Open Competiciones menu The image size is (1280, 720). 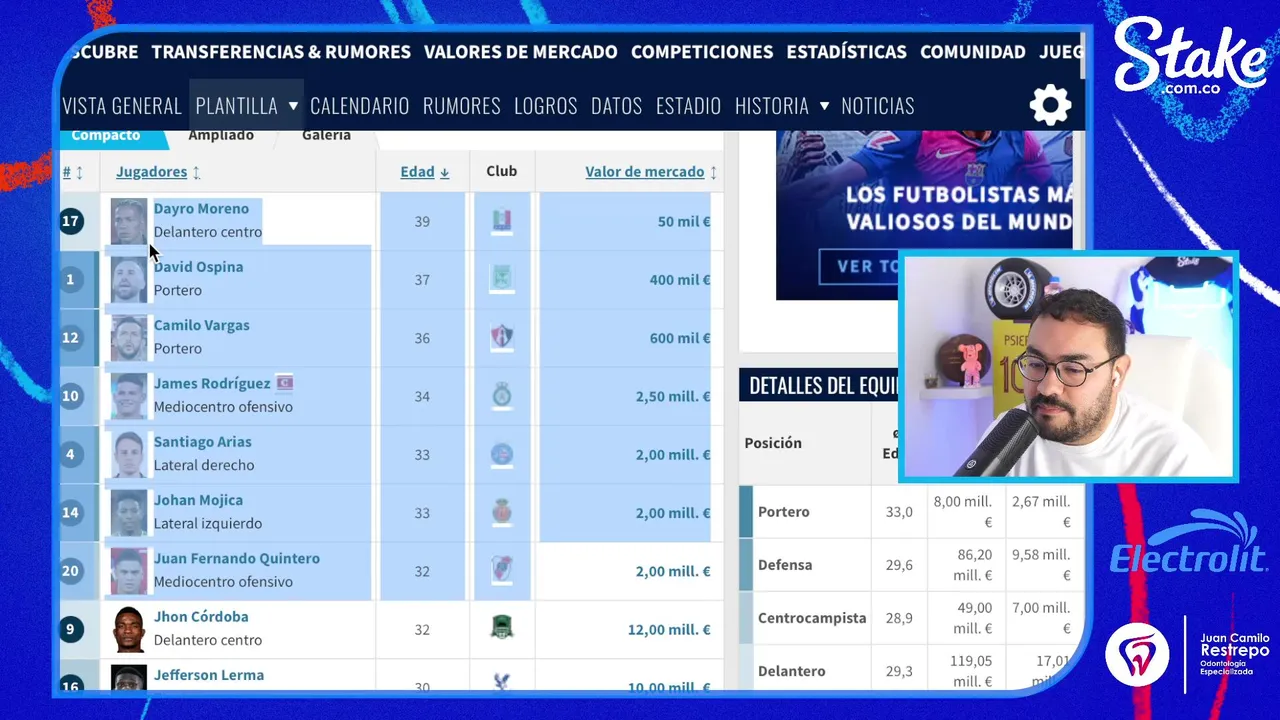tap(702, 52)
